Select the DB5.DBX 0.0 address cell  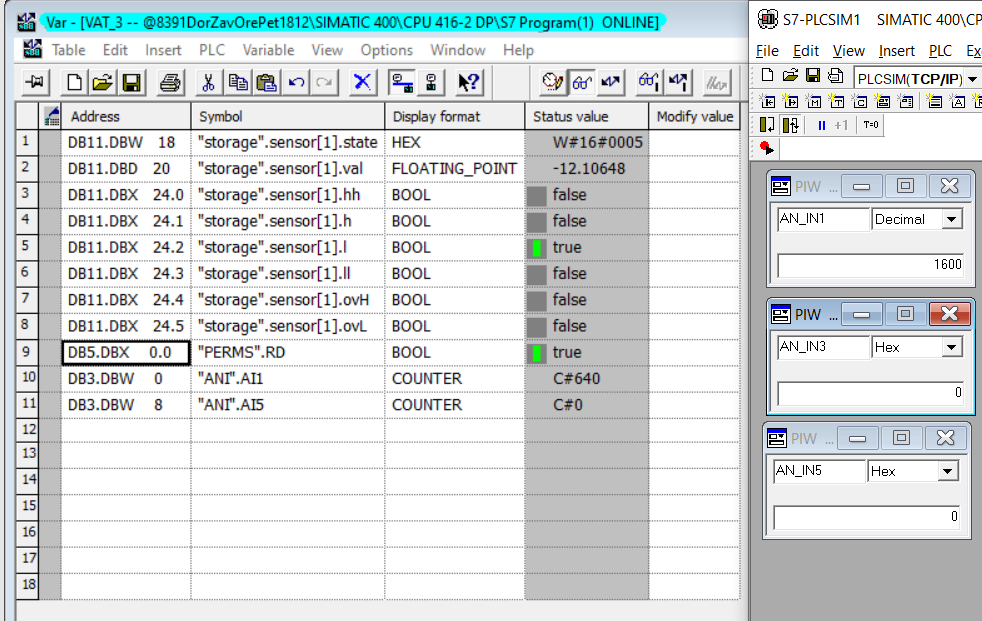126,352
